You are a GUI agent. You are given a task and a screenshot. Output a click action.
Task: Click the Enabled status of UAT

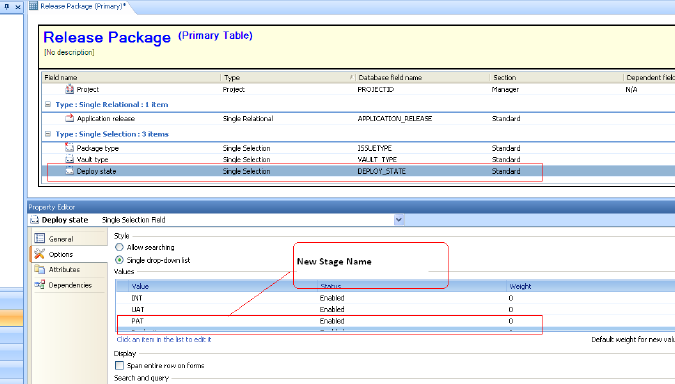332,309
